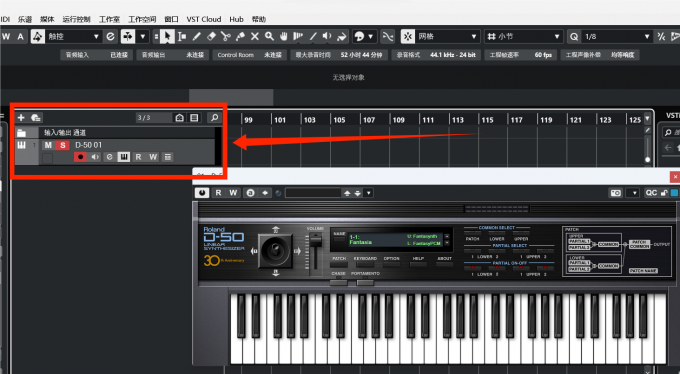Select the Mute X tool

click(x=255, y=36)
